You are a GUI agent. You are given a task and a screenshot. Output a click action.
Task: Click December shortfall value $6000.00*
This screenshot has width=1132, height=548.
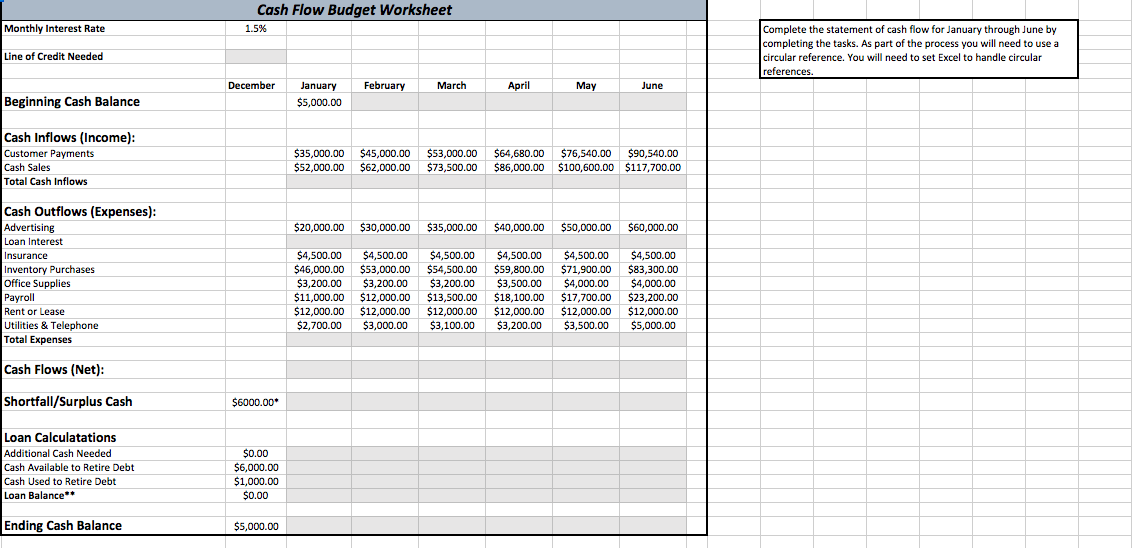click(x=255, y=403)
